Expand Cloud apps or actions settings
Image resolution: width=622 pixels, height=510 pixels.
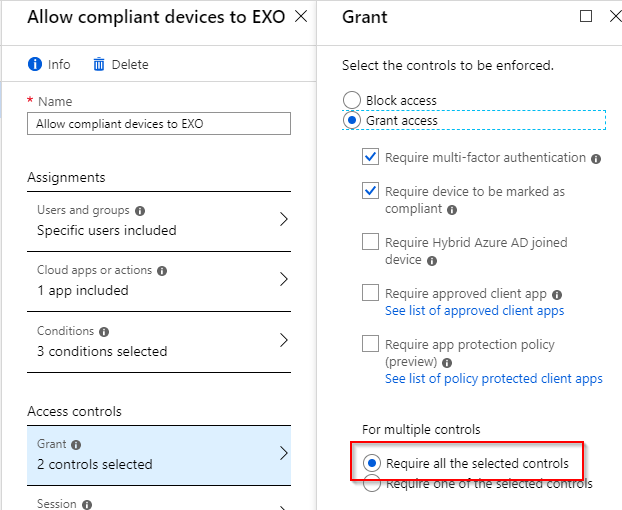pyautogui.click(x=283, y=280)
